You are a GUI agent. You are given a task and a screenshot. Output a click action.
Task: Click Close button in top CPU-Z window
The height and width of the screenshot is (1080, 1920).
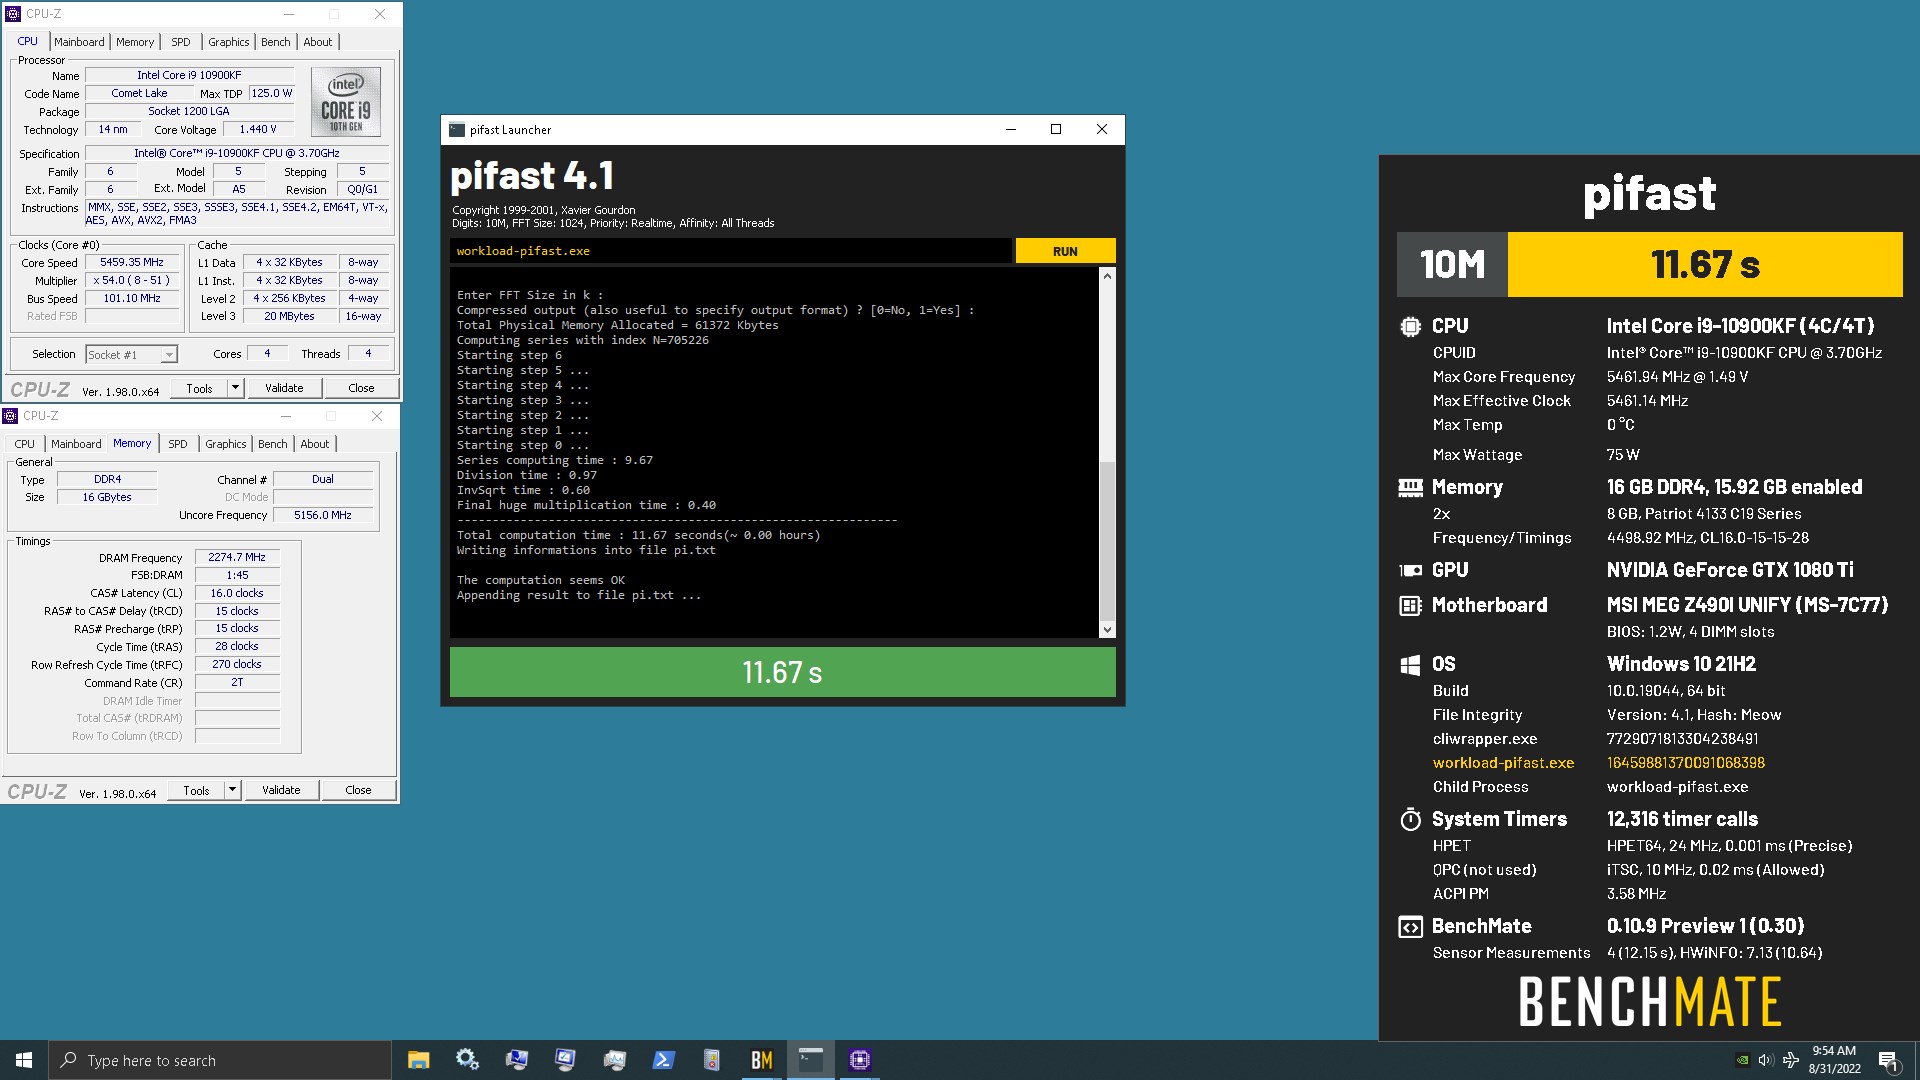tap(361, 388)
